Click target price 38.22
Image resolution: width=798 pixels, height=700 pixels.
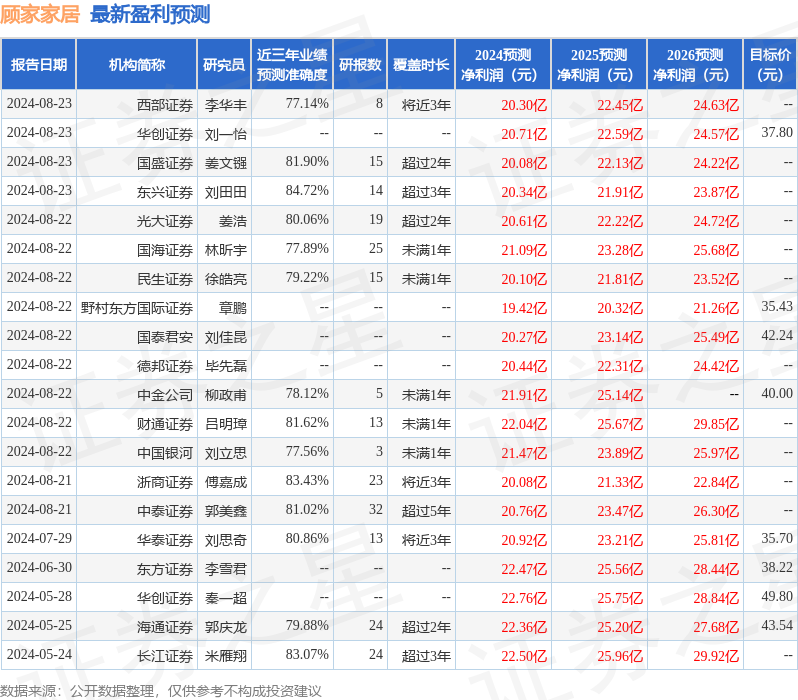click(777, 568)
